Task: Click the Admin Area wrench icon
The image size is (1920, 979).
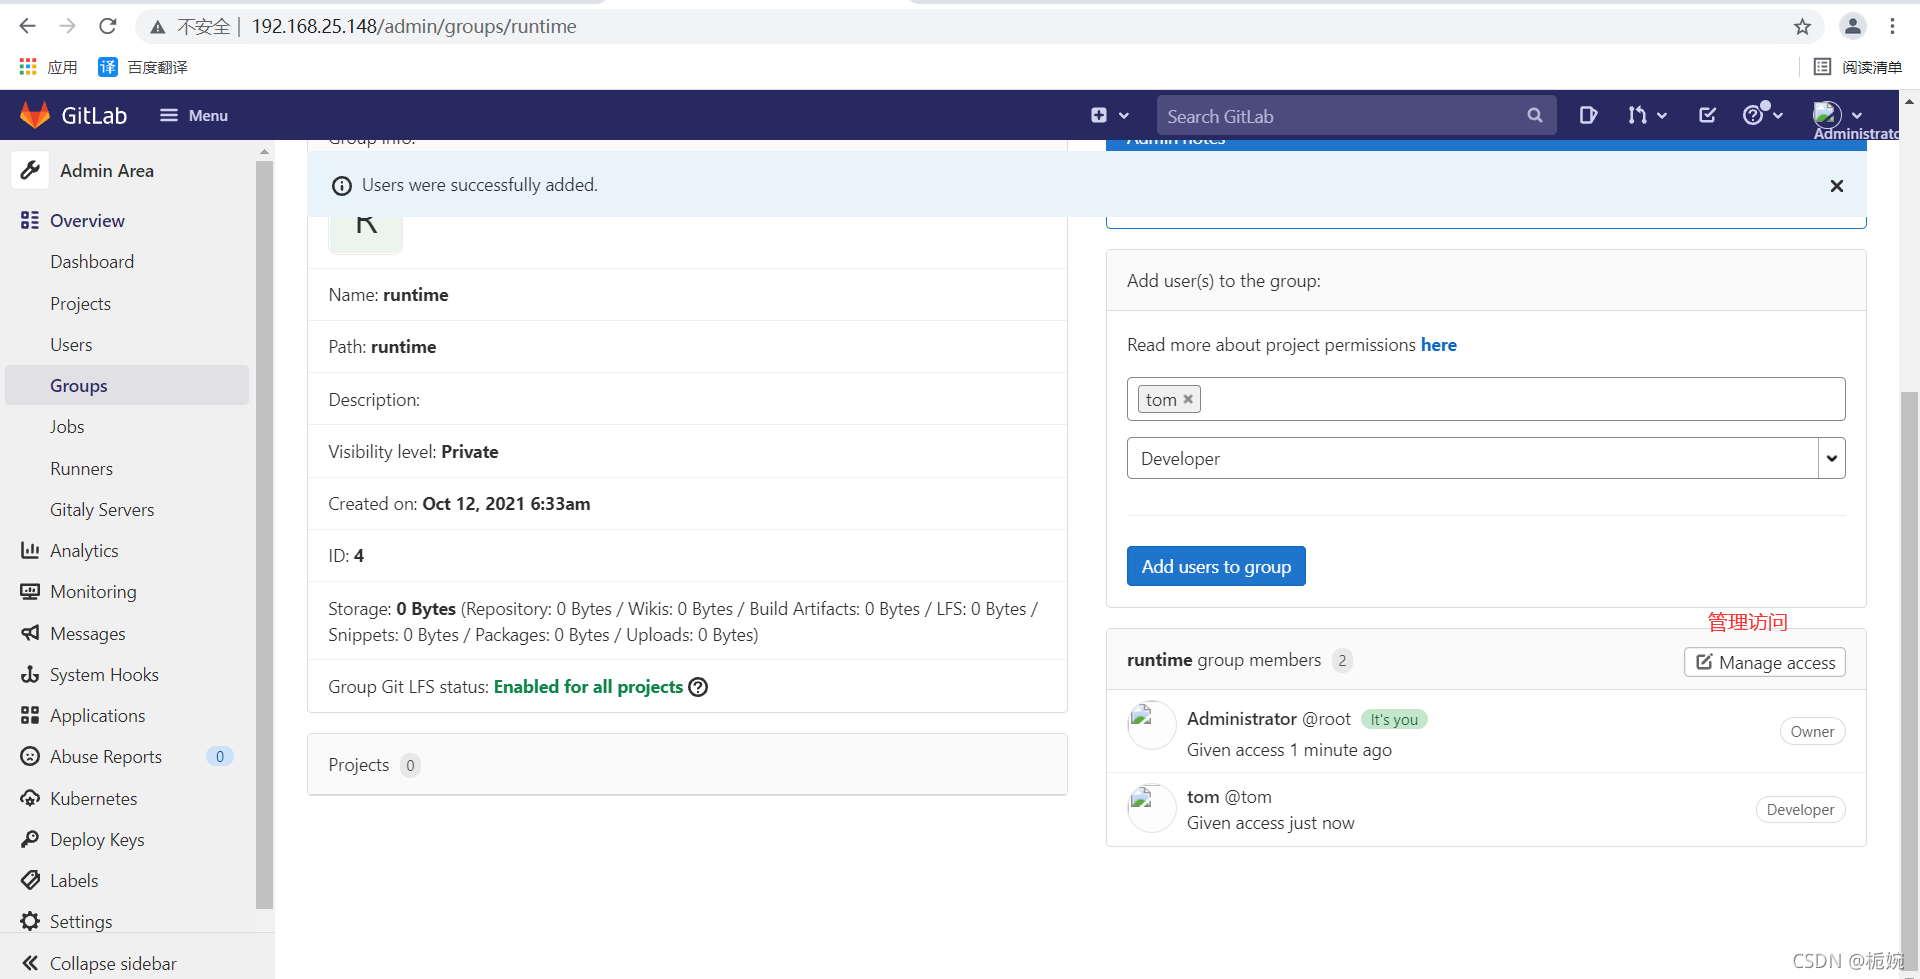Action: coord(30,170)
